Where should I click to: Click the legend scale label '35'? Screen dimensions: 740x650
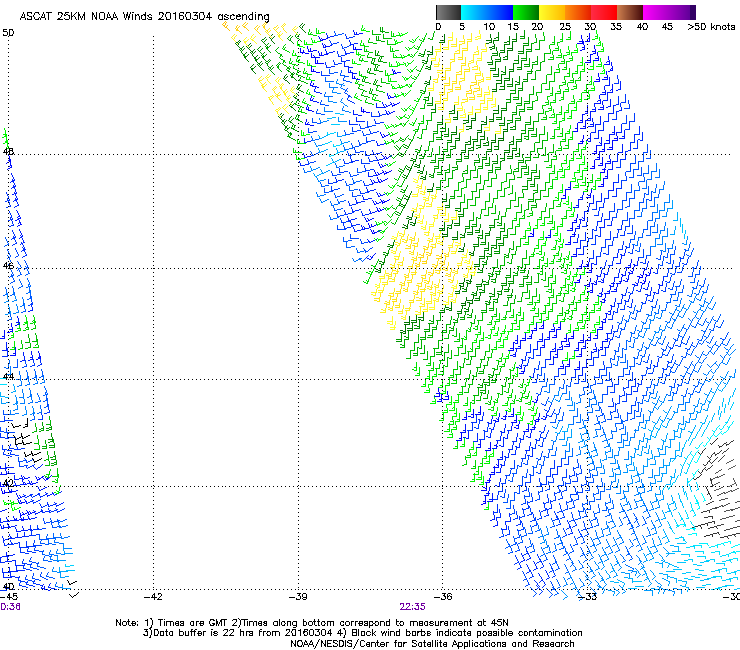tap(616, 27)
